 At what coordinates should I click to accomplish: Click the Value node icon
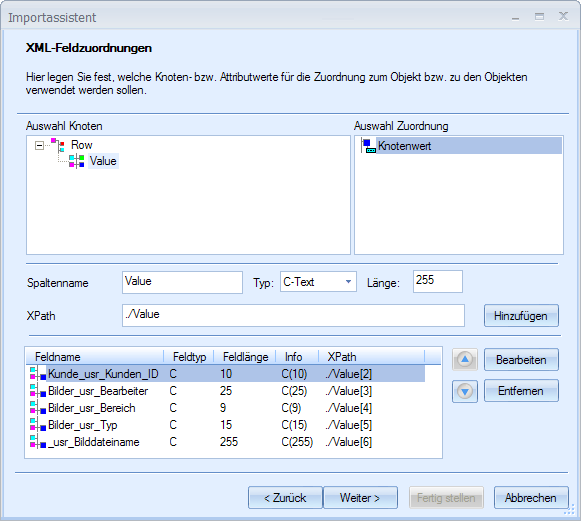pos(77,161)
